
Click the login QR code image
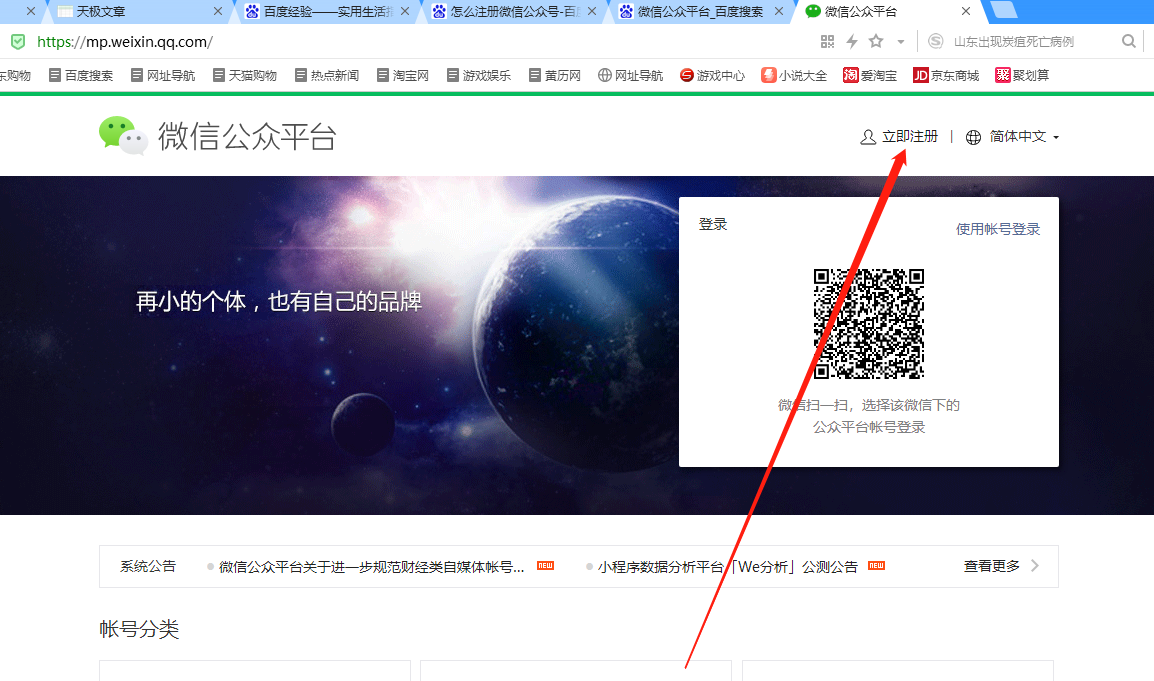(x=868, y=324)
